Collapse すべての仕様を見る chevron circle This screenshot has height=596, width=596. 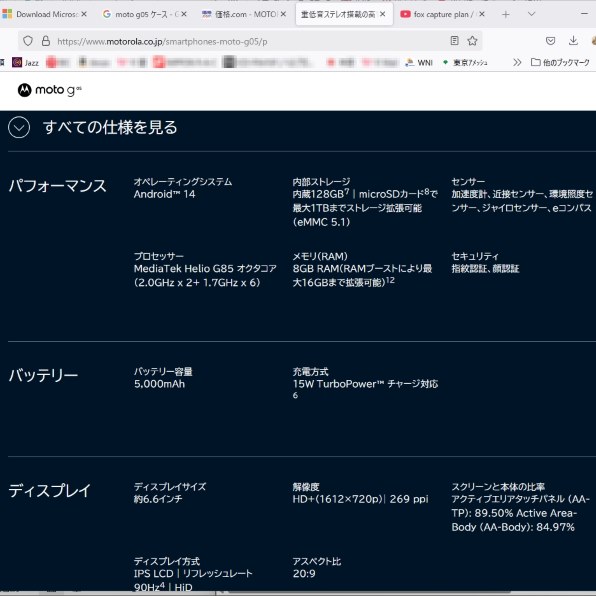[x=19, y=127]
